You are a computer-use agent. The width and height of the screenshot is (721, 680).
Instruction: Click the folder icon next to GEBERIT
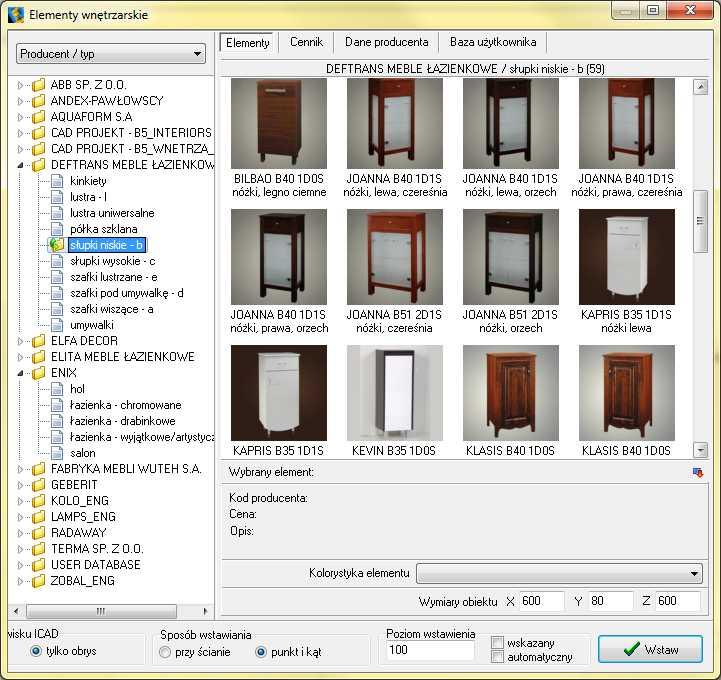39,485
